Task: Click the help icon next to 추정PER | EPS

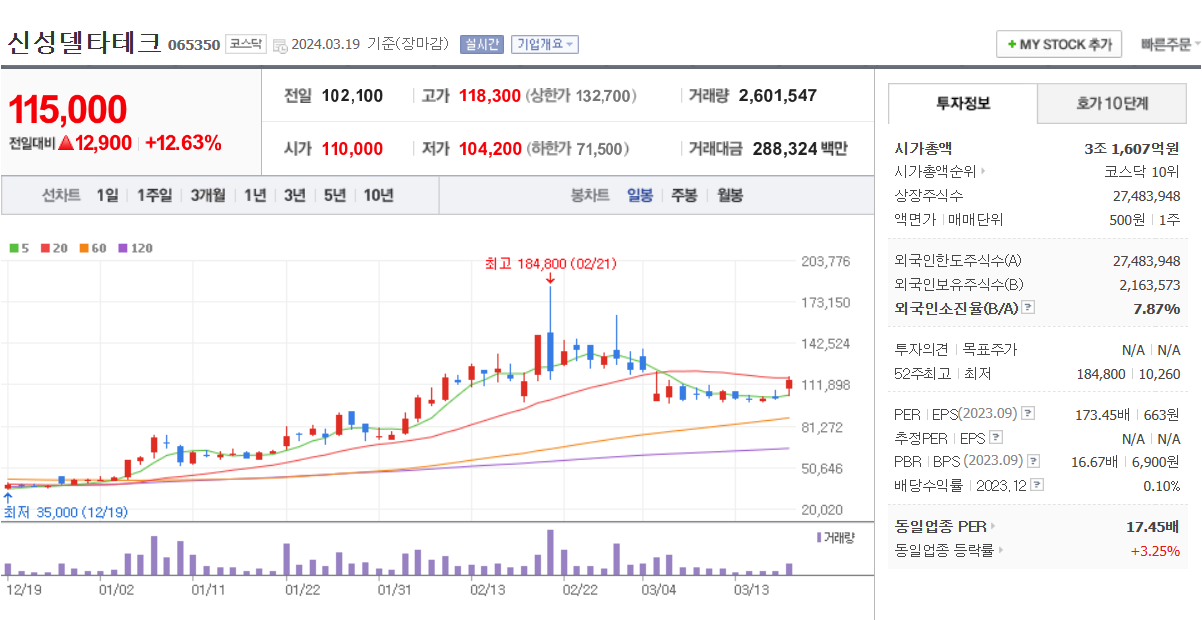Action: coord(995,438)
